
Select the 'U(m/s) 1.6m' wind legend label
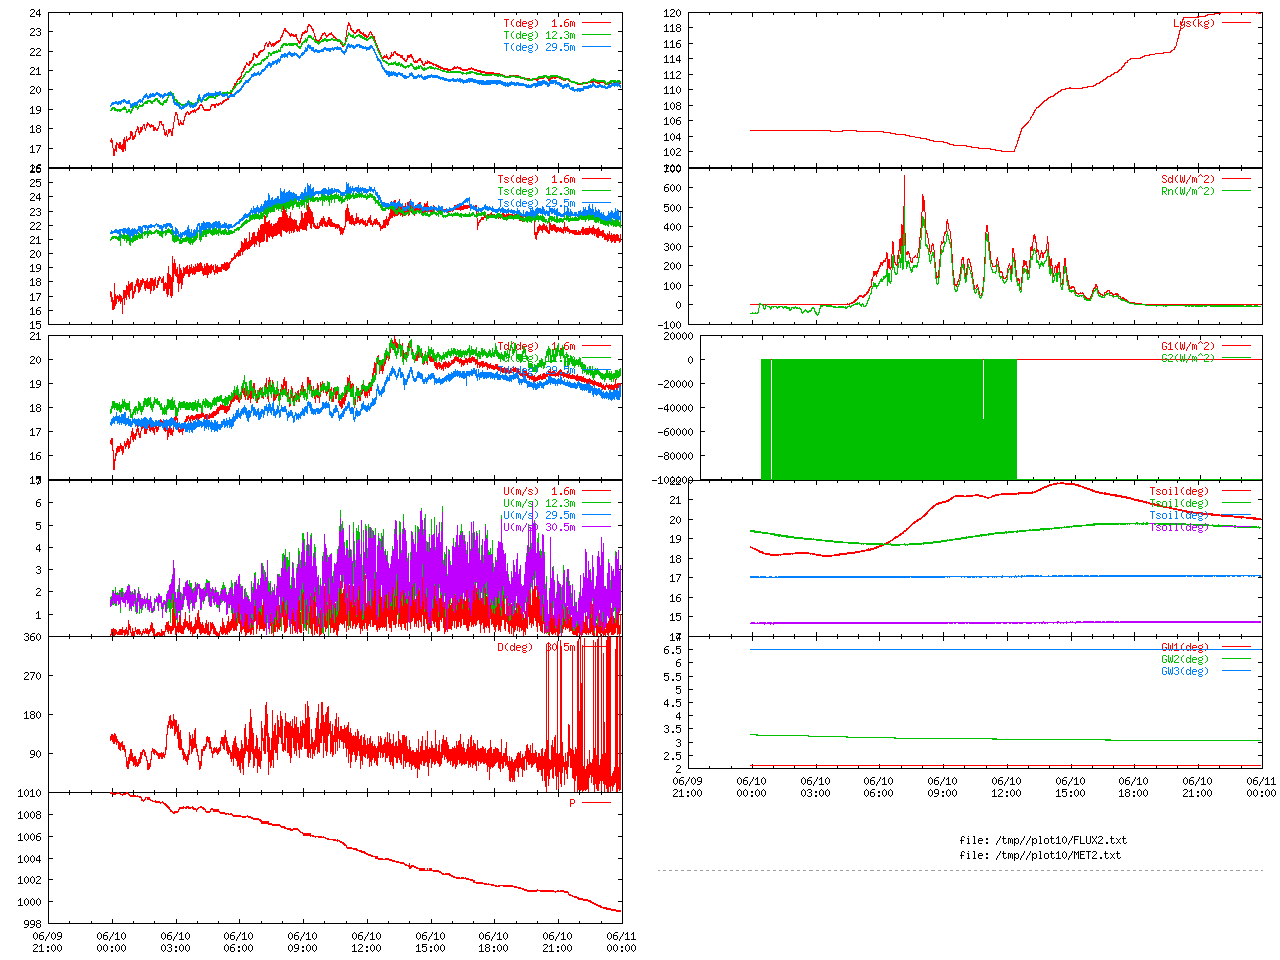[539, 492]
